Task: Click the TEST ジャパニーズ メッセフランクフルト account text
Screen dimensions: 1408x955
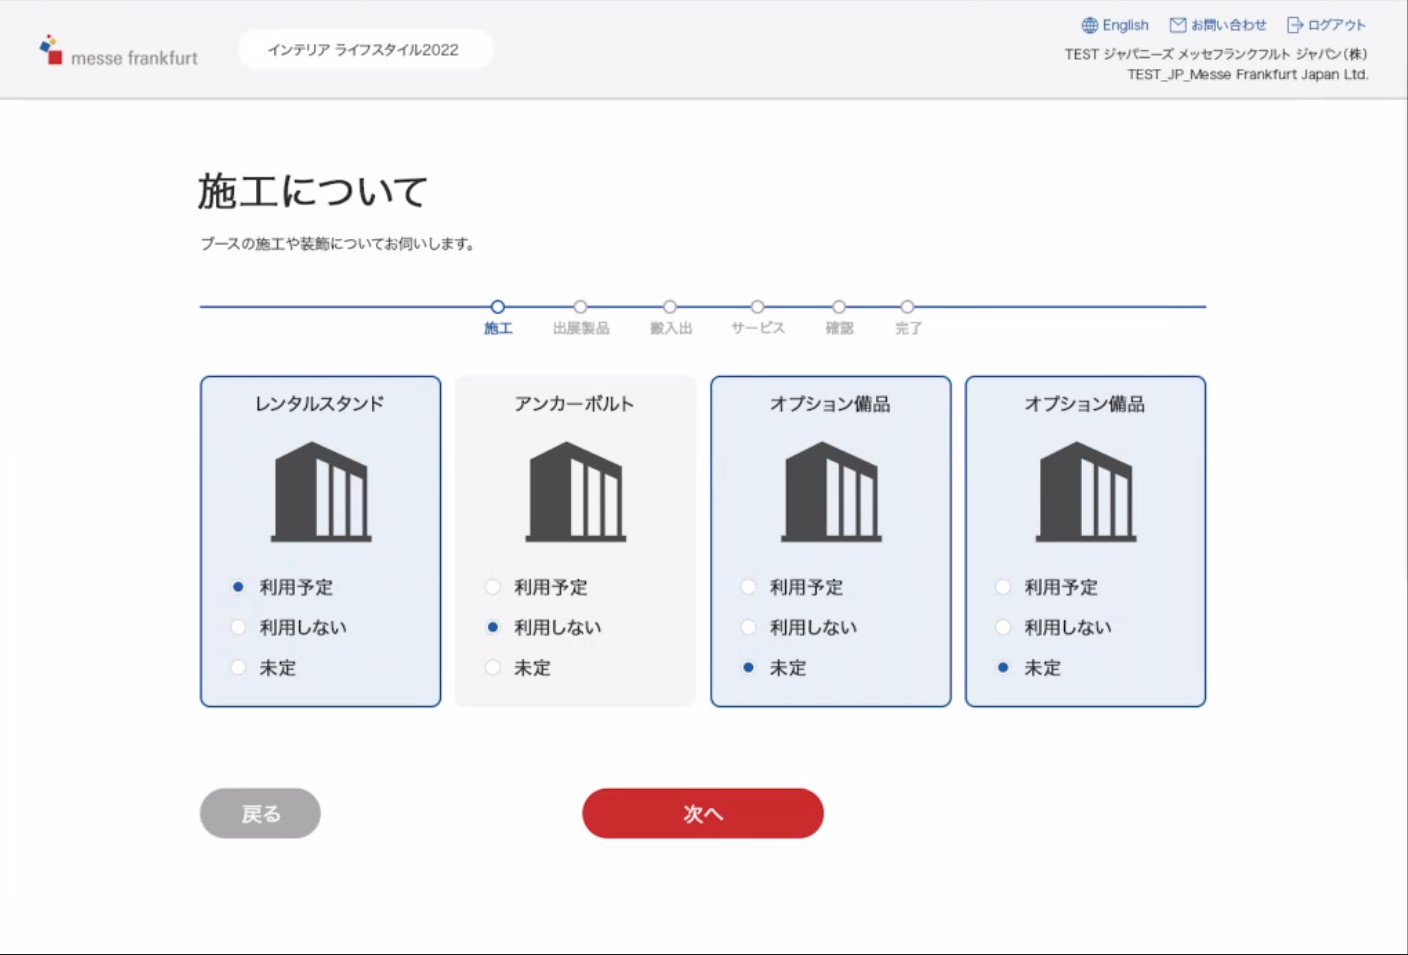Action: point(1216,54)
